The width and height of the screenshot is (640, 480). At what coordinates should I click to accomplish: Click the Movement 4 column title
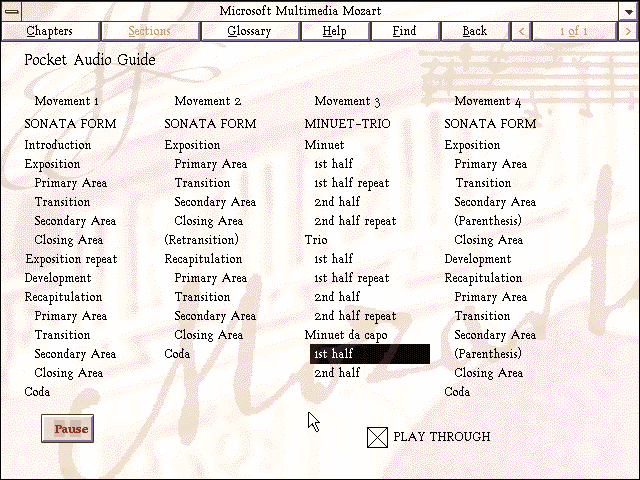tap(488, 101)
